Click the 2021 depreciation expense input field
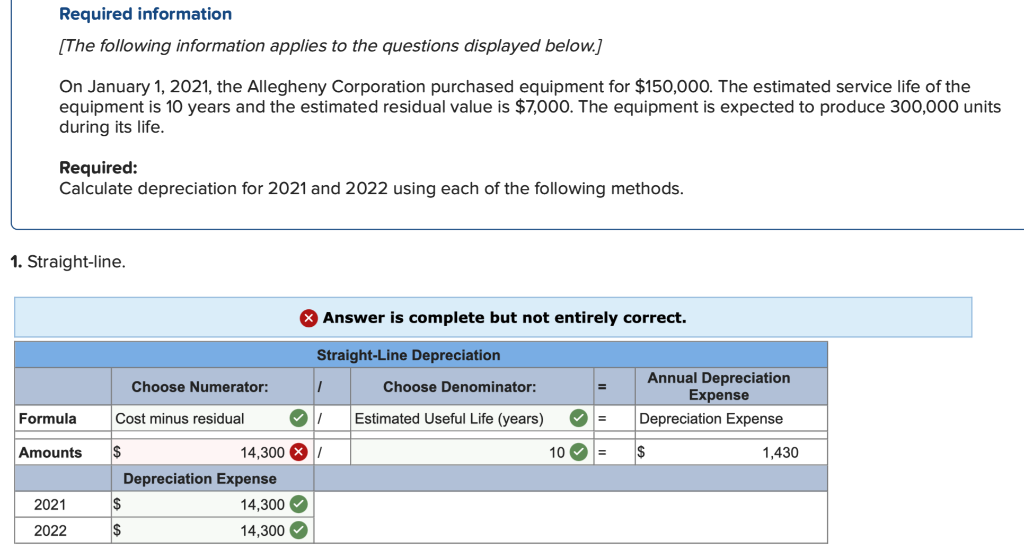This screenshot has height=557, width=1024. pos(210,504)
